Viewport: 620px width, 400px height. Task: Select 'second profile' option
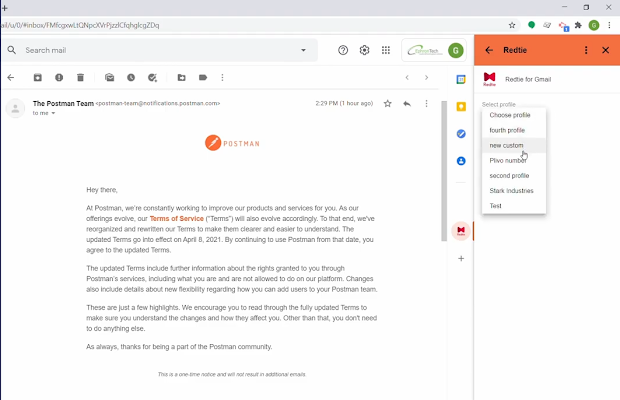click(x=514, y=175)
